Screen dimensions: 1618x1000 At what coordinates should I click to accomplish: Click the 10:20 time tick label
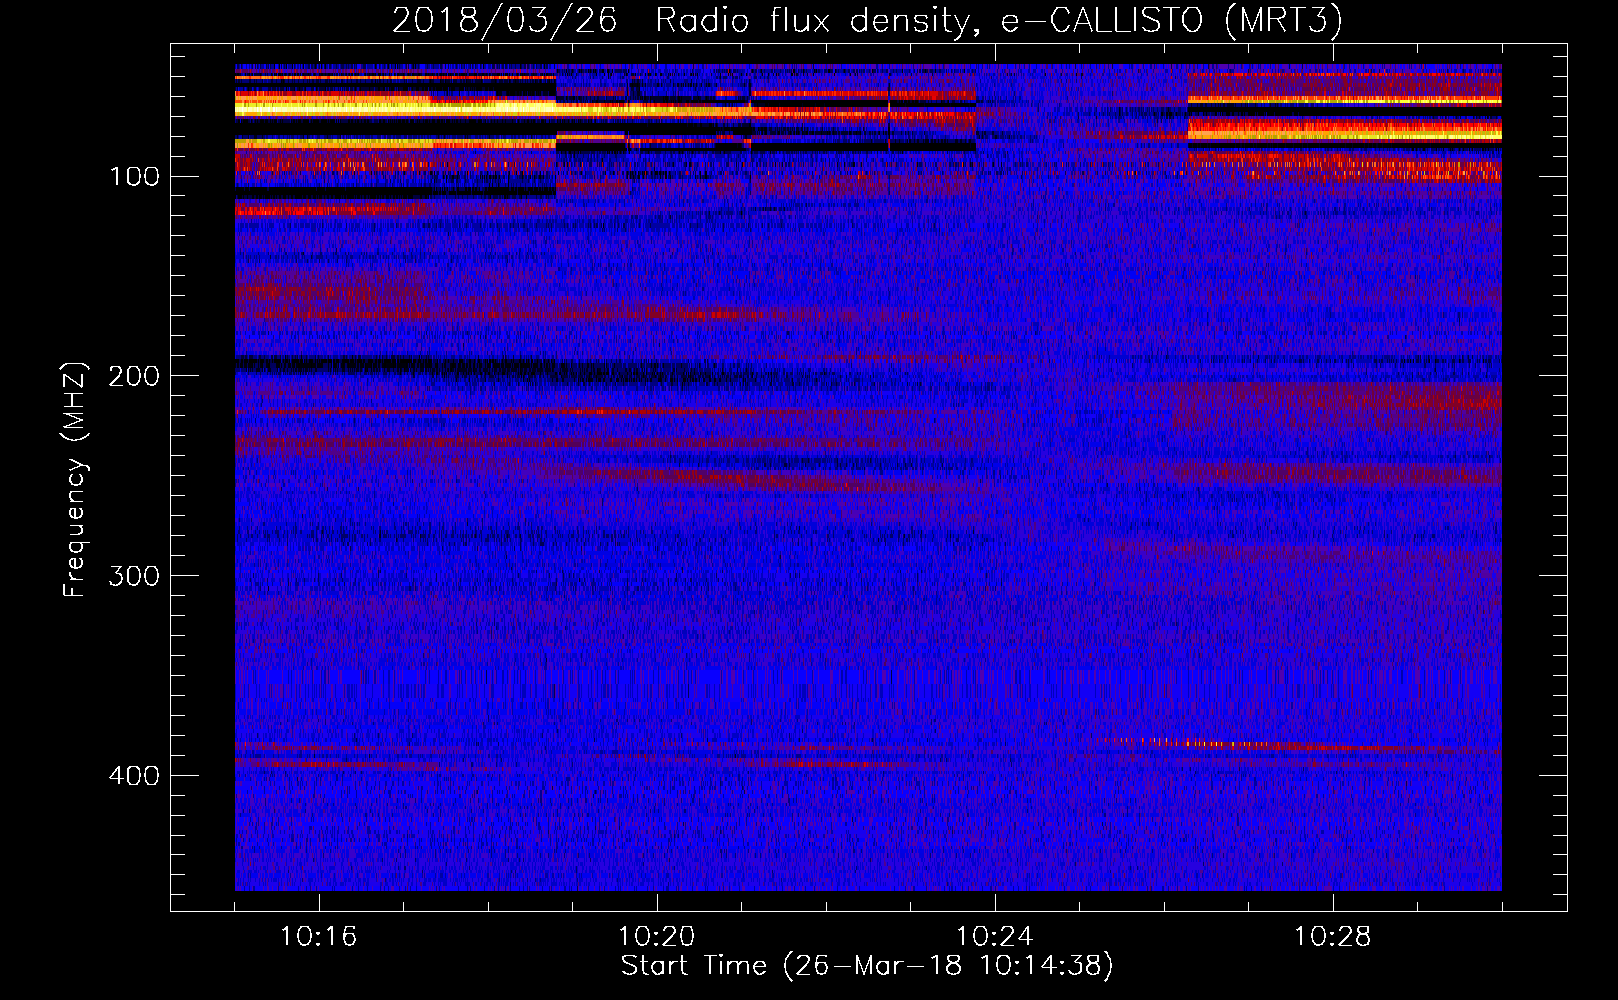(x=656, y=937)
